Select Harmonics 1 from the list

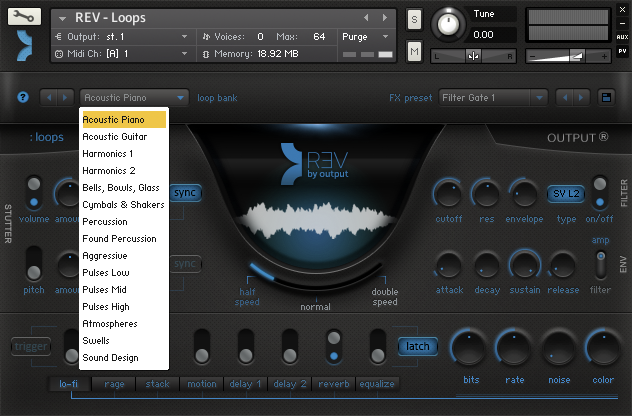pos(124,154)
